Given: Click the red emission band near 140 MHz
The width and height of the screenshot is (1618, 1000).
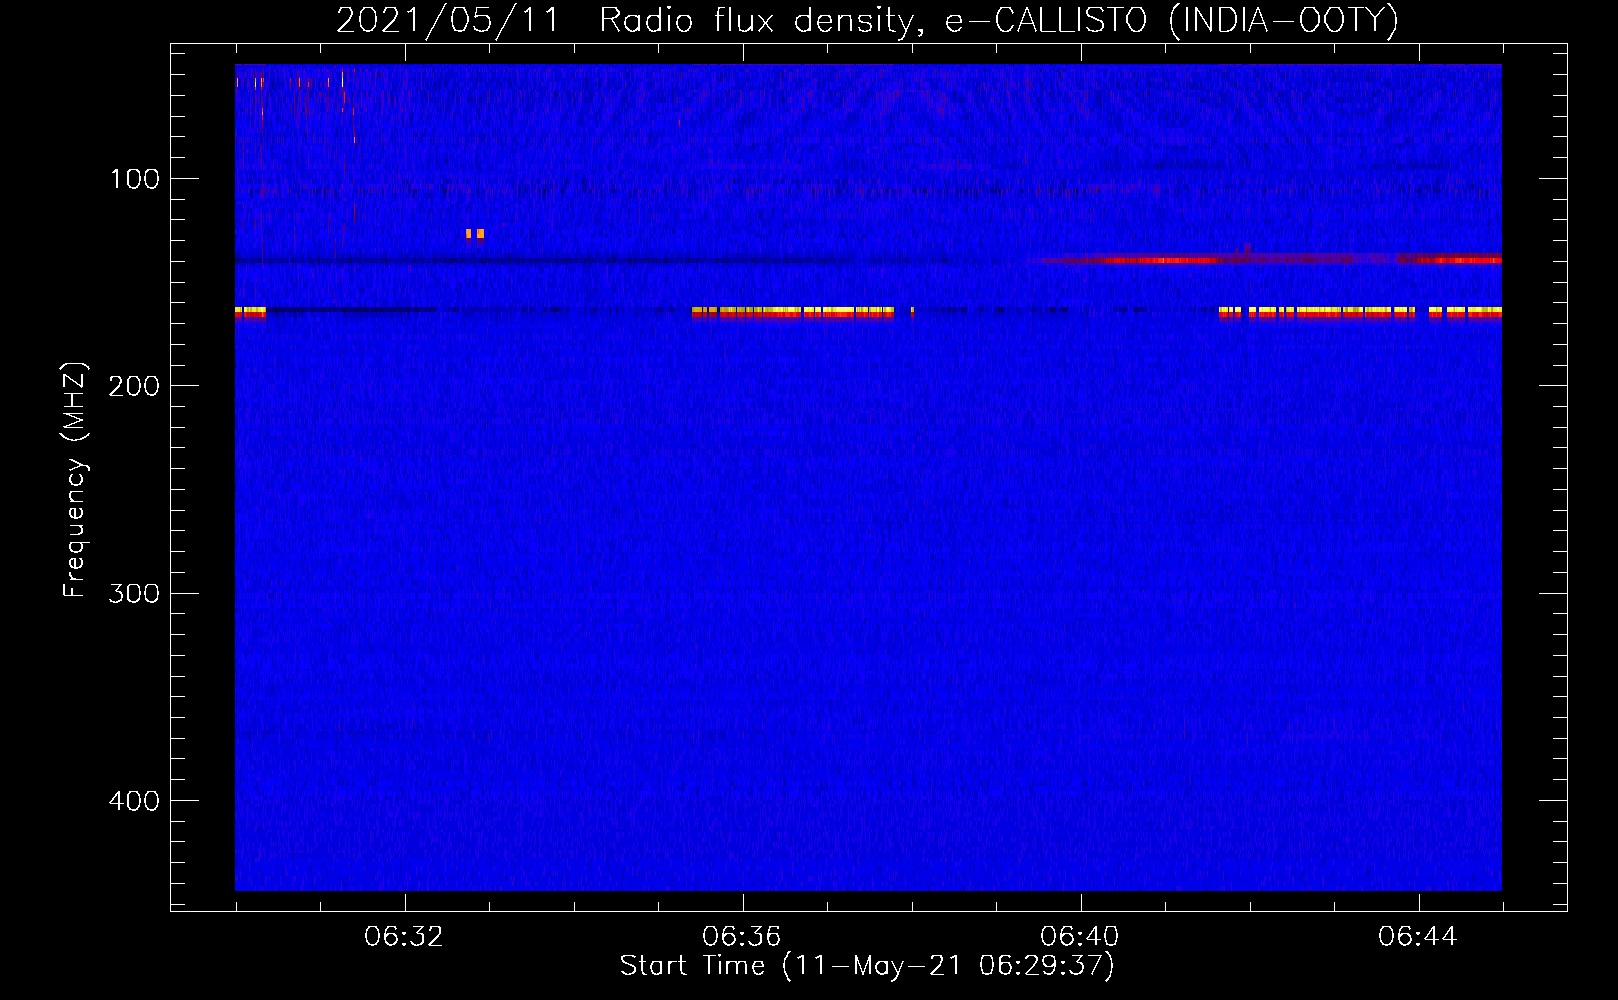Looking at the screenshot, I should click(1266, 260).
